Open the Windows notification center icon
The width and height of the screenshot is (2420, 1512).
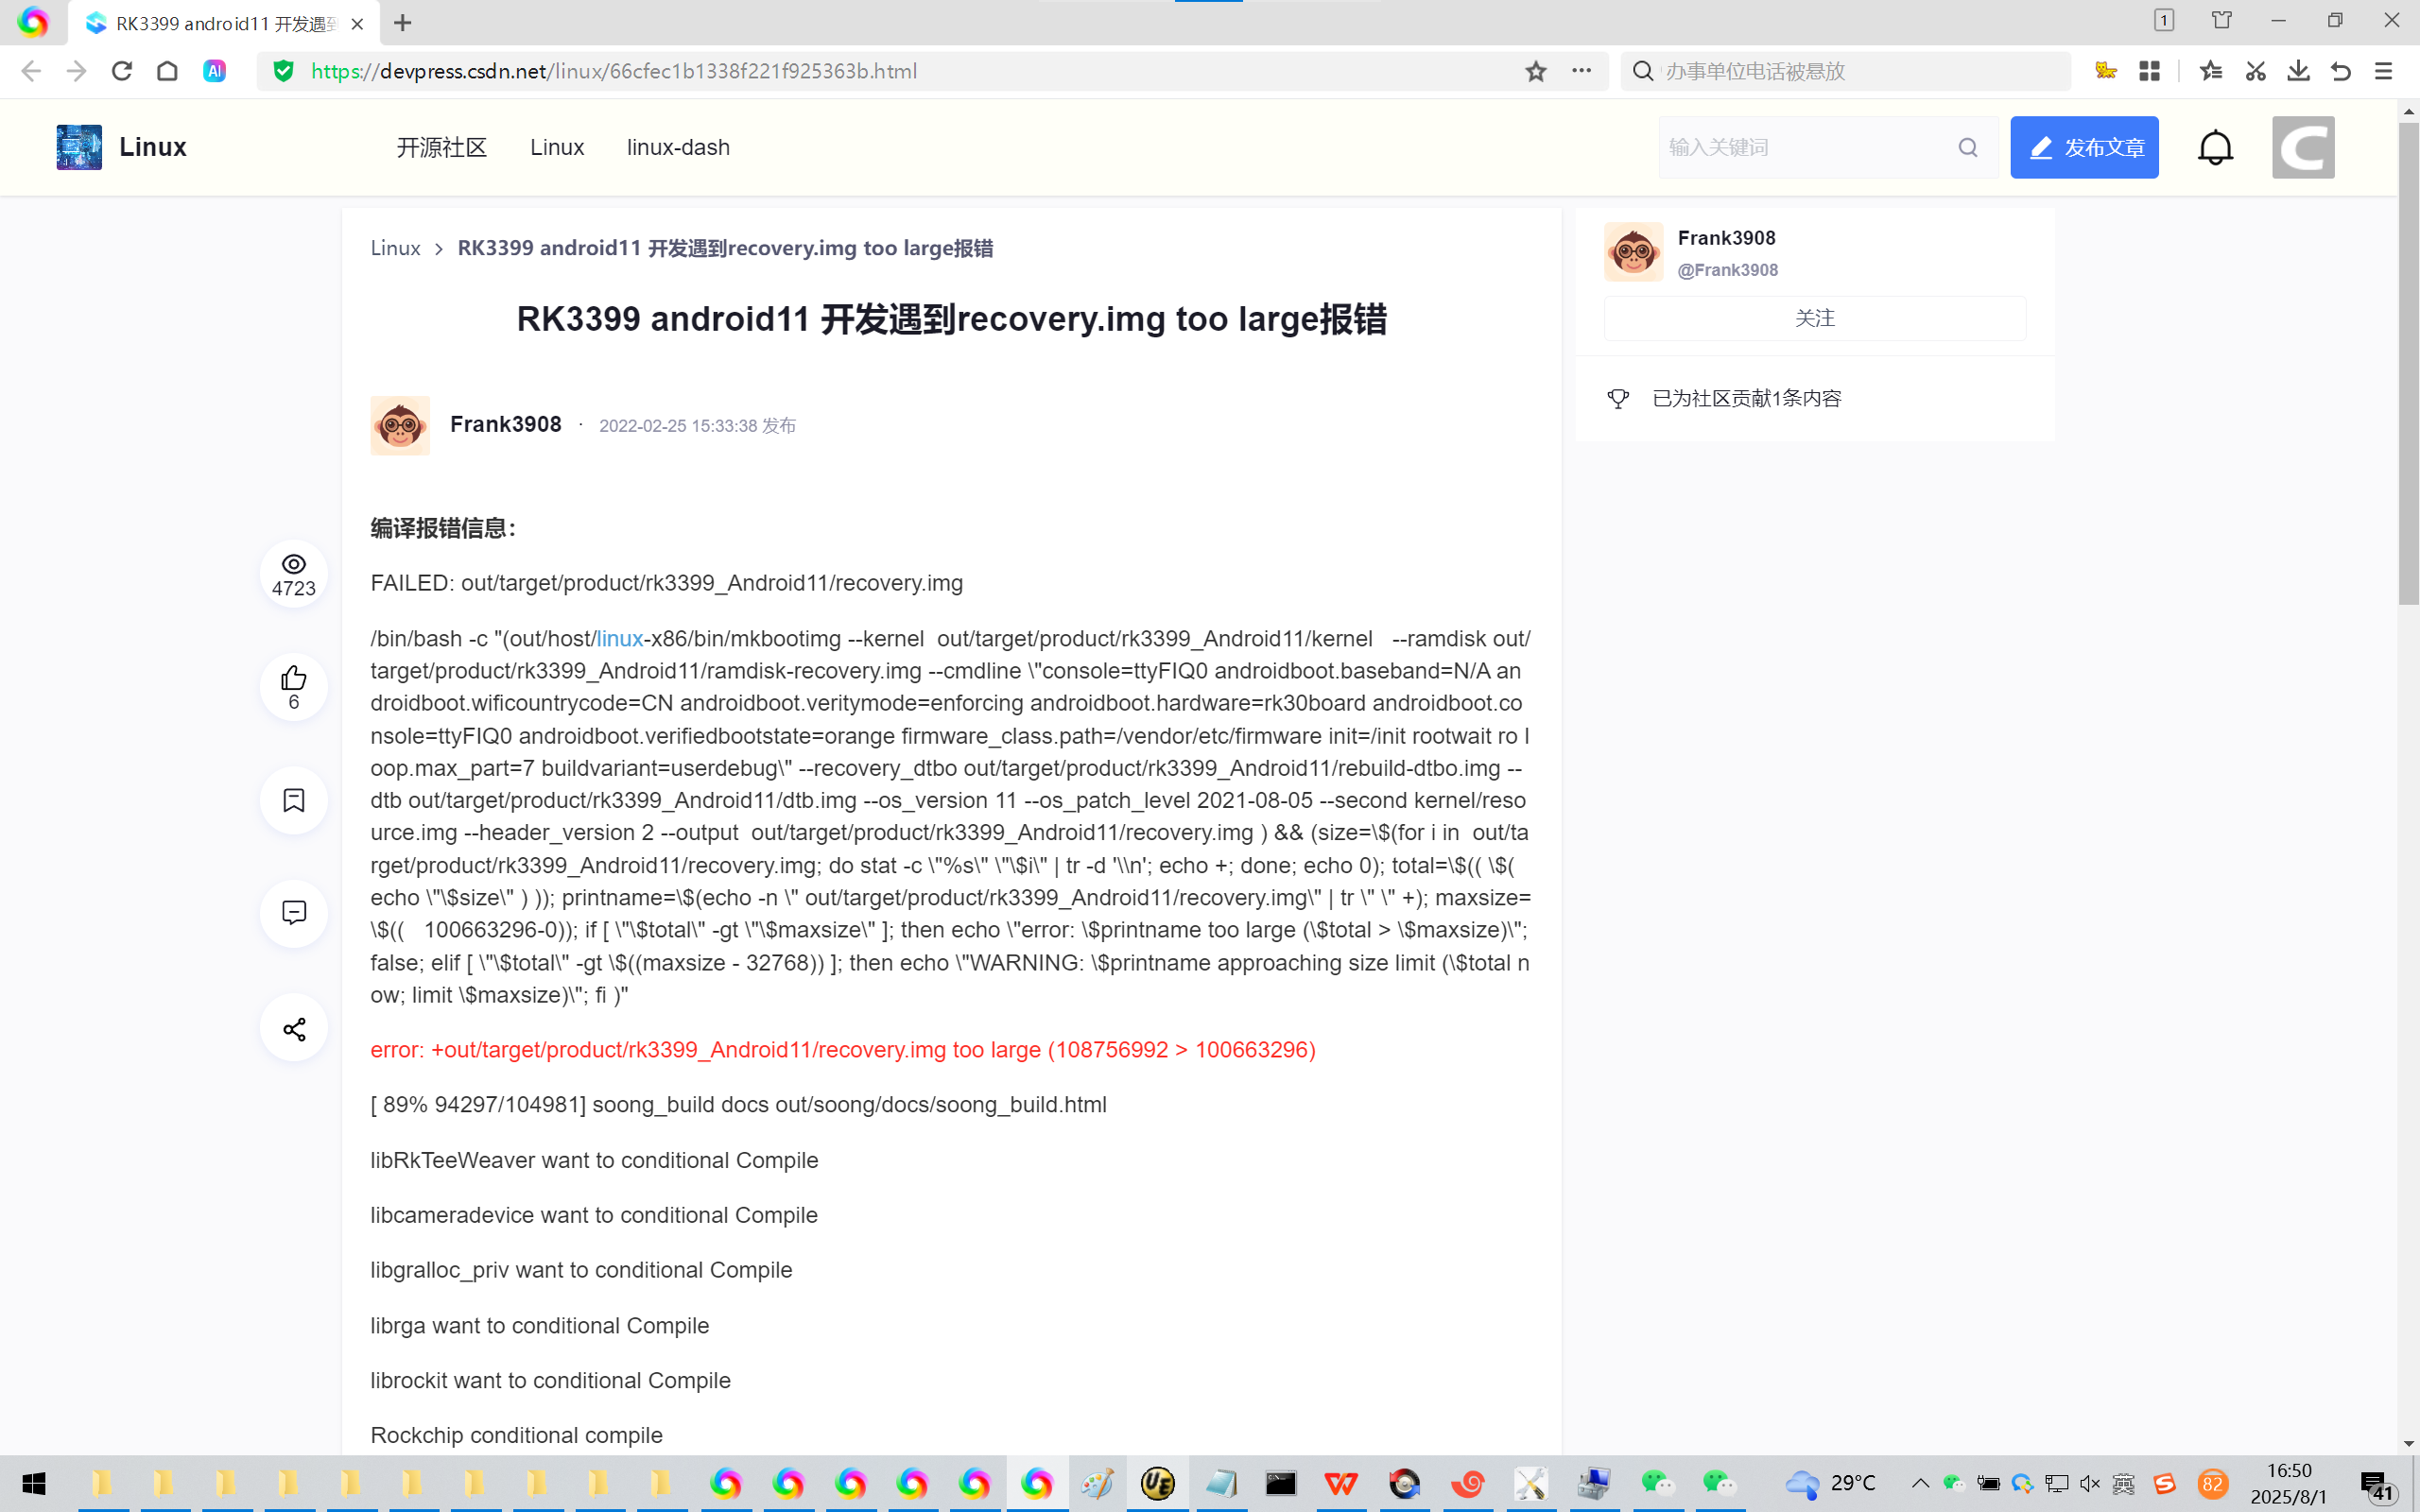(2377, 1485)
